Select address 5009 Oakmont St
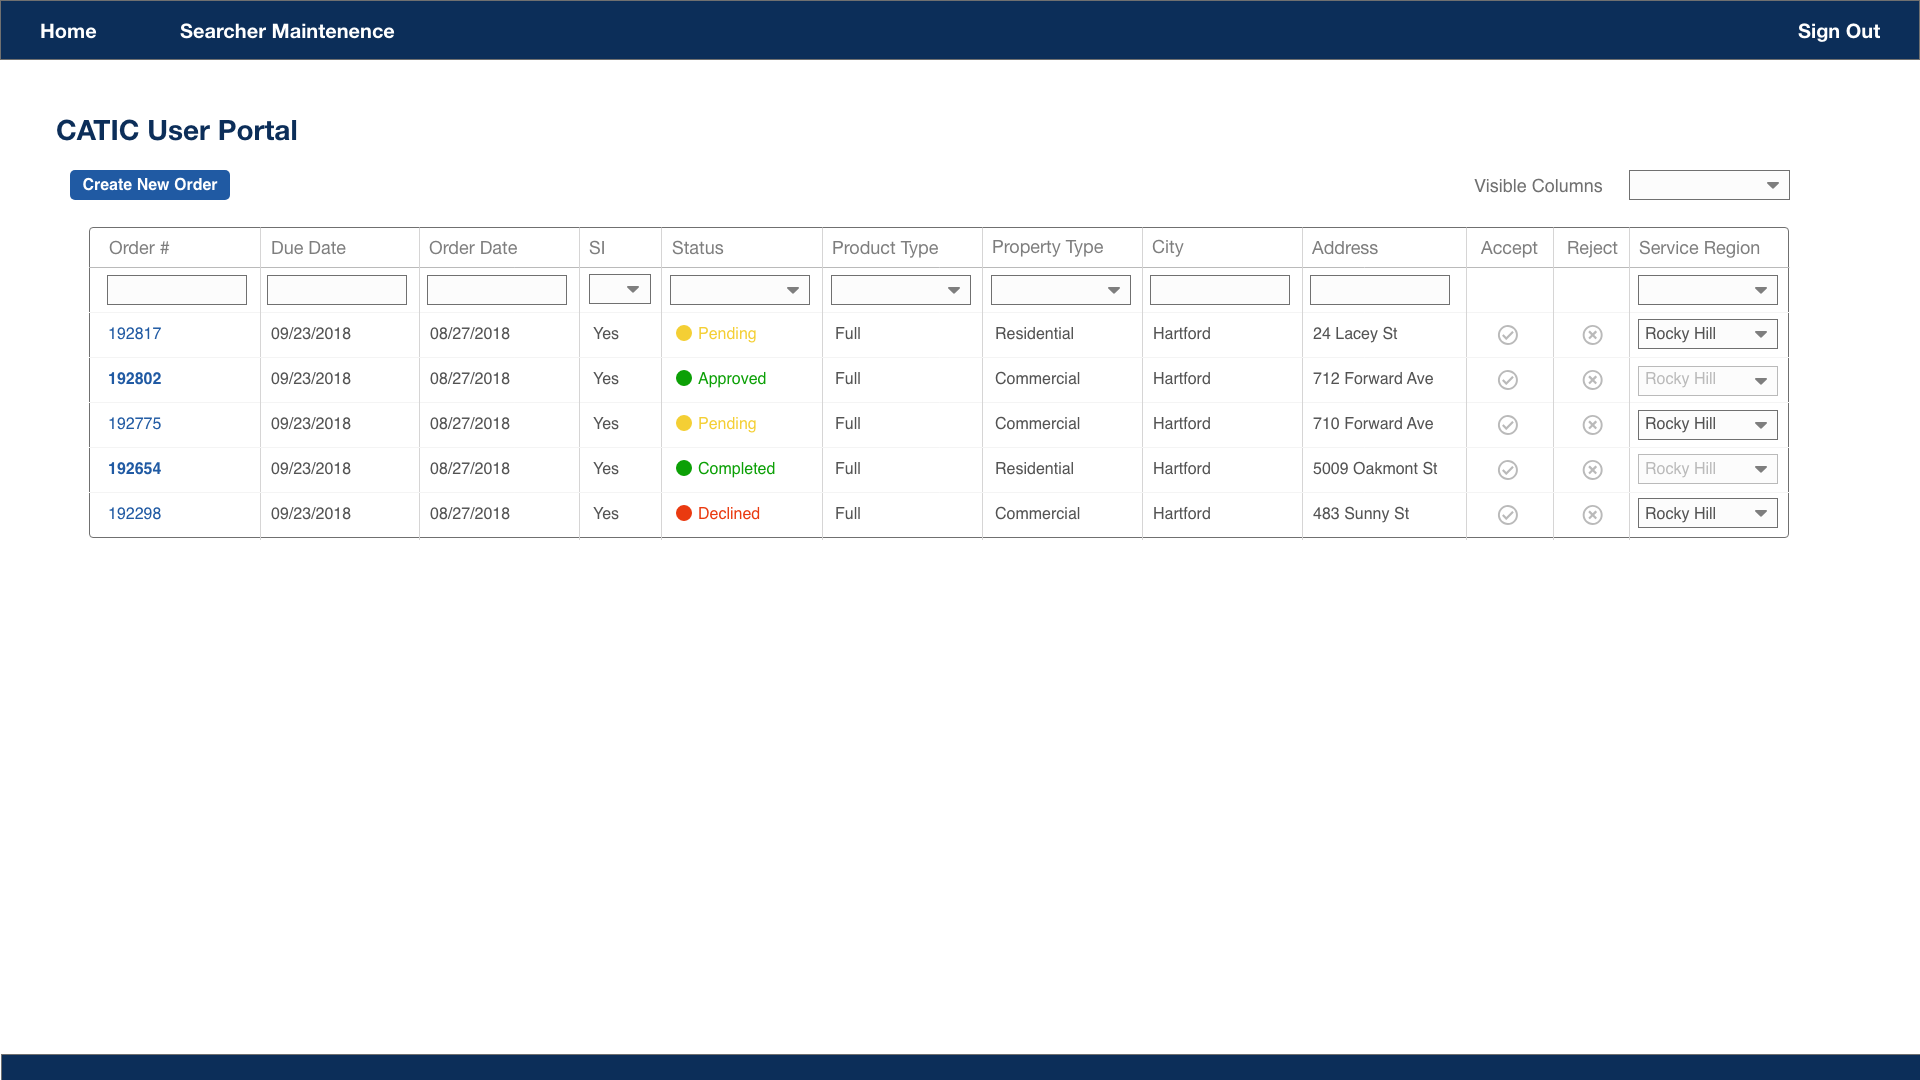Viewport: 1920px width, 1080px height. [1375, 469]
